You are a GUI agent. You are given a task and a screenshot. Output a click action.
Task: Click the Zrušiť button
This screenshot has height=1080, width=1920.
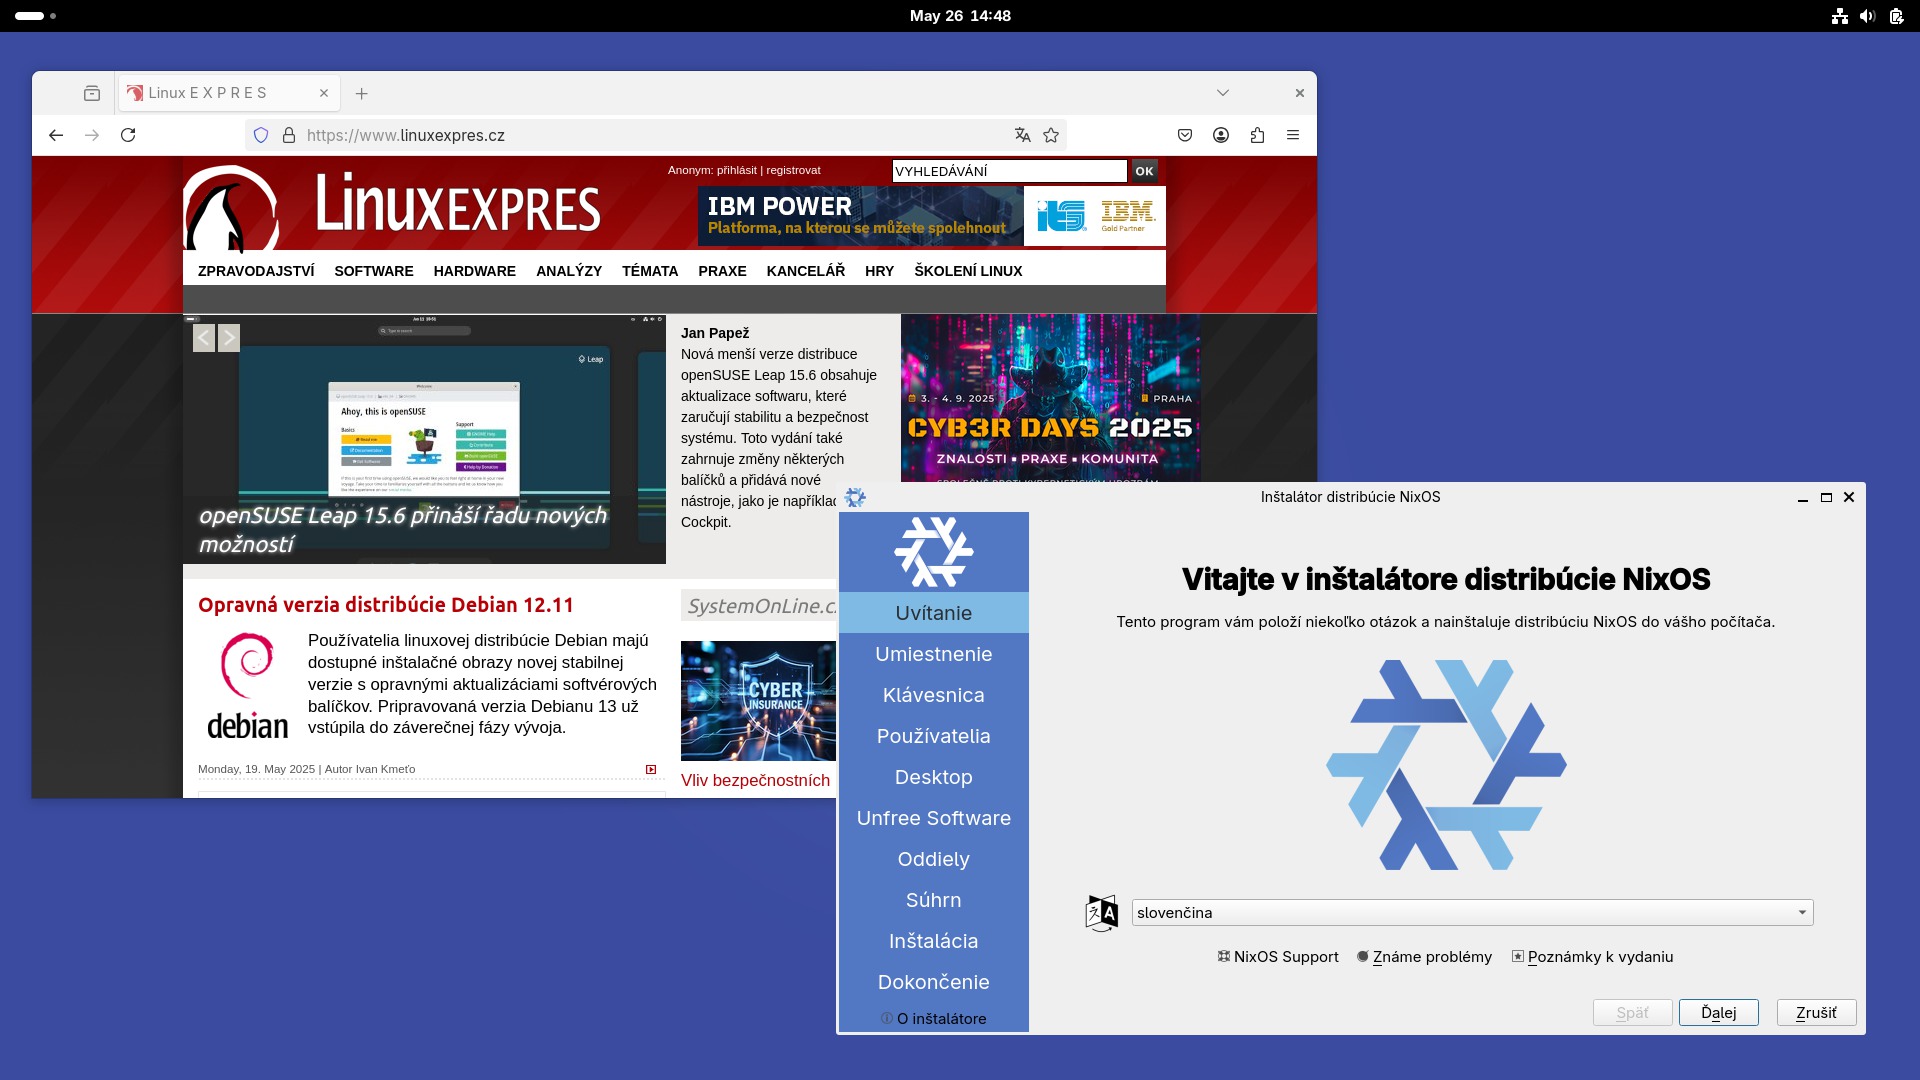[x=1816, y=1013]
